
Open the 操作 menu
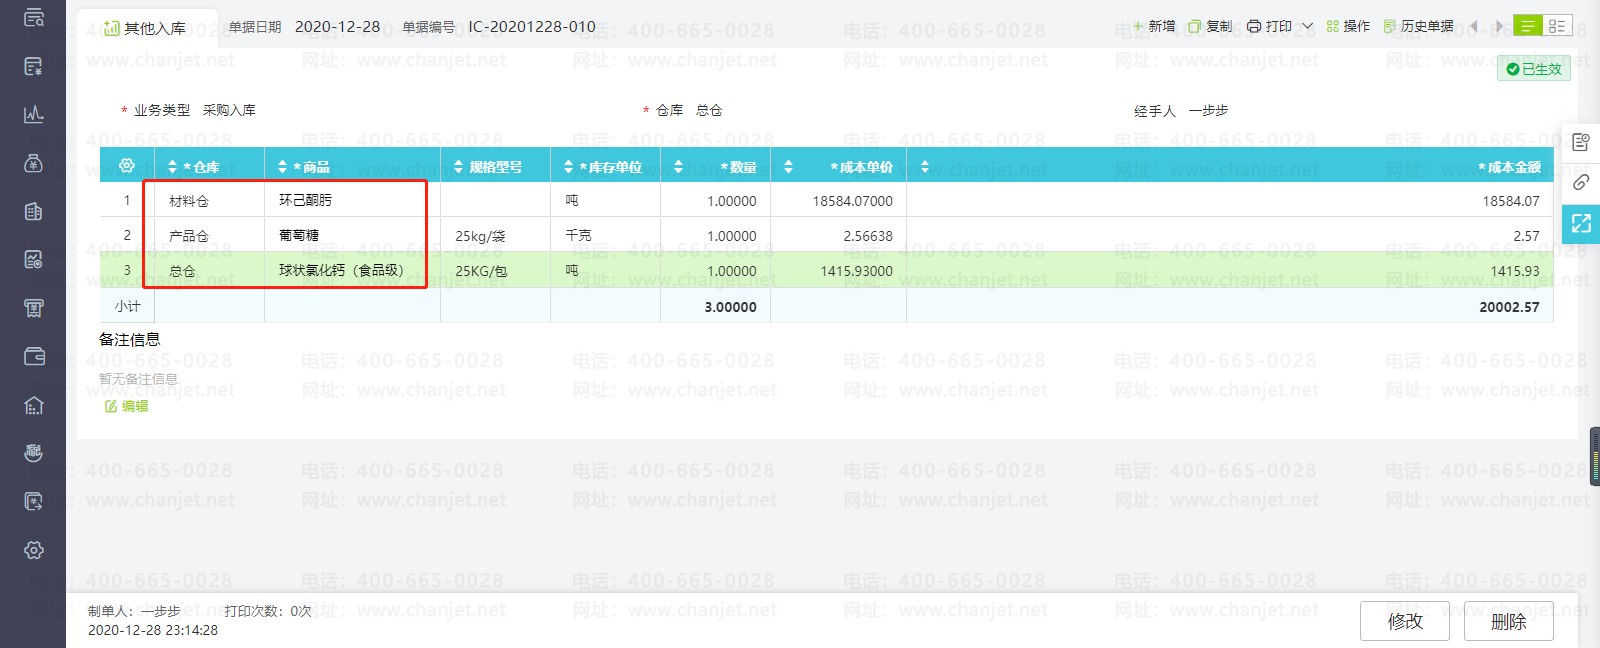click(1348, 26)
